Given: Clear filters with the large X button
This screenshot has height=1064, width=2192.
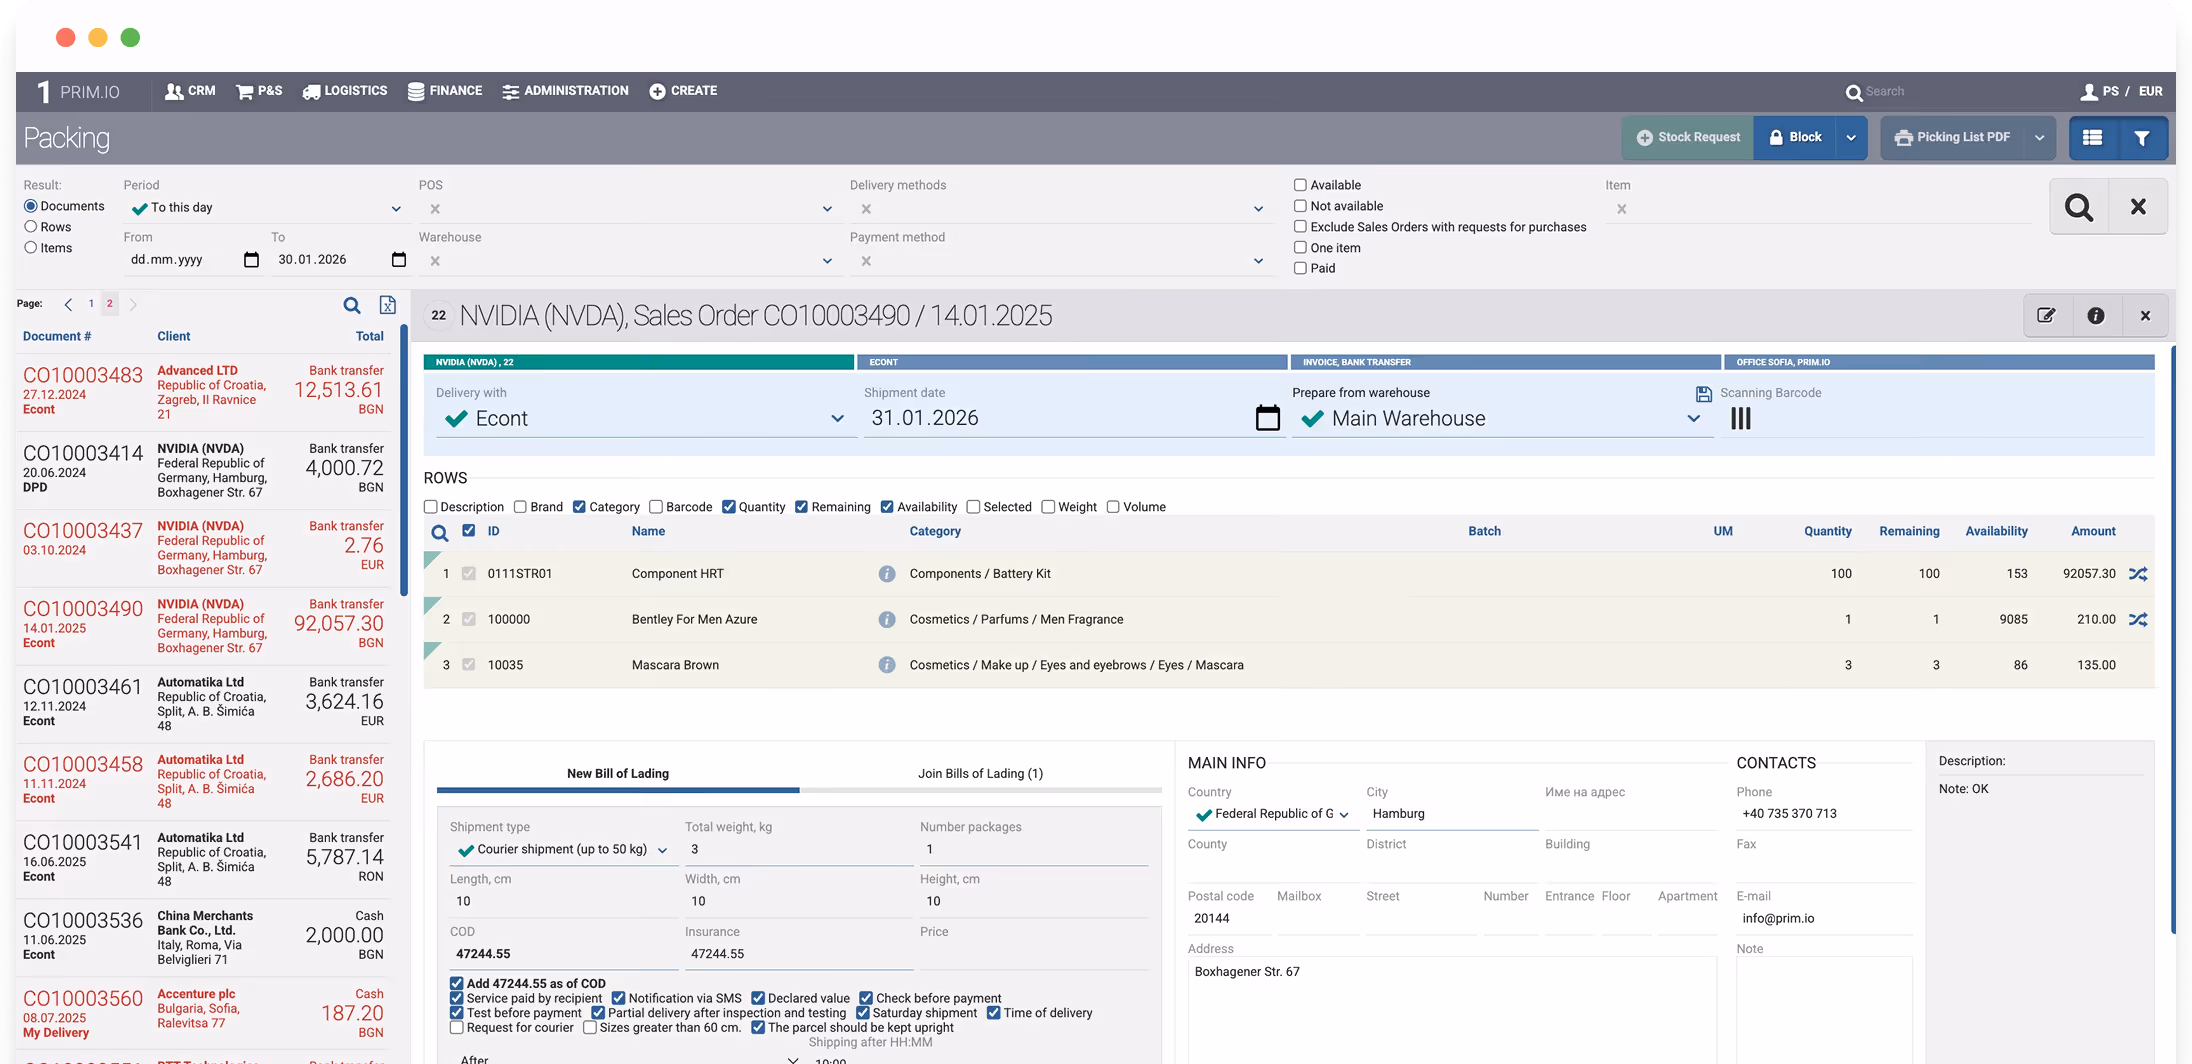Looking at the screenshot, I should (2138, 207).
